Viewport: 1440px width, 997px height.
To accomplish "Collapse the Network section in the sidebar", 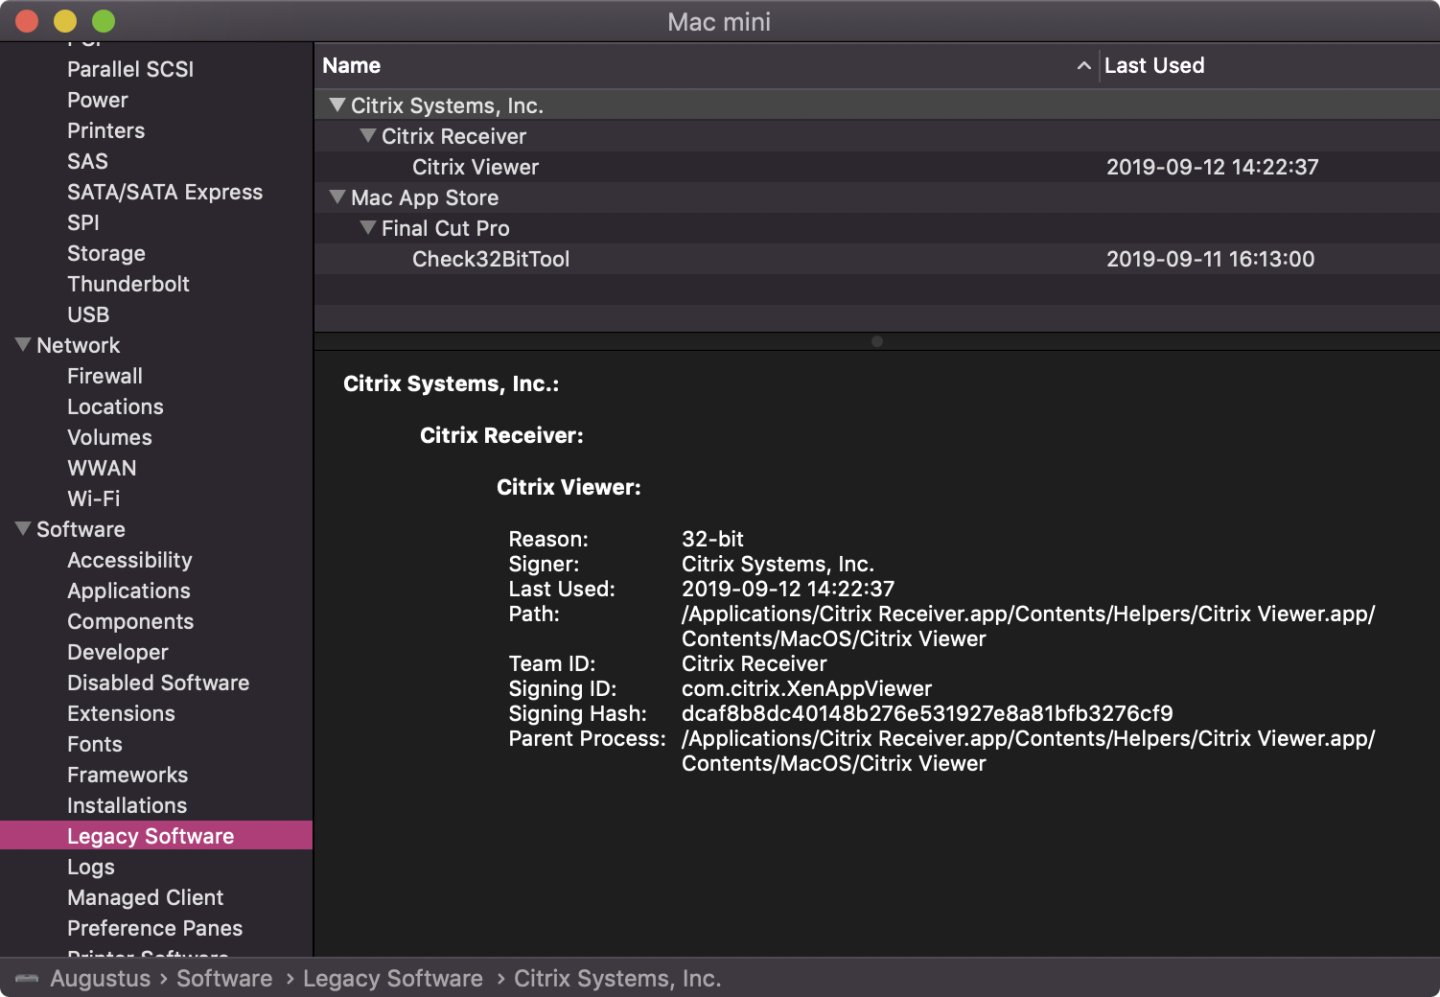I will tap(23, 345).
